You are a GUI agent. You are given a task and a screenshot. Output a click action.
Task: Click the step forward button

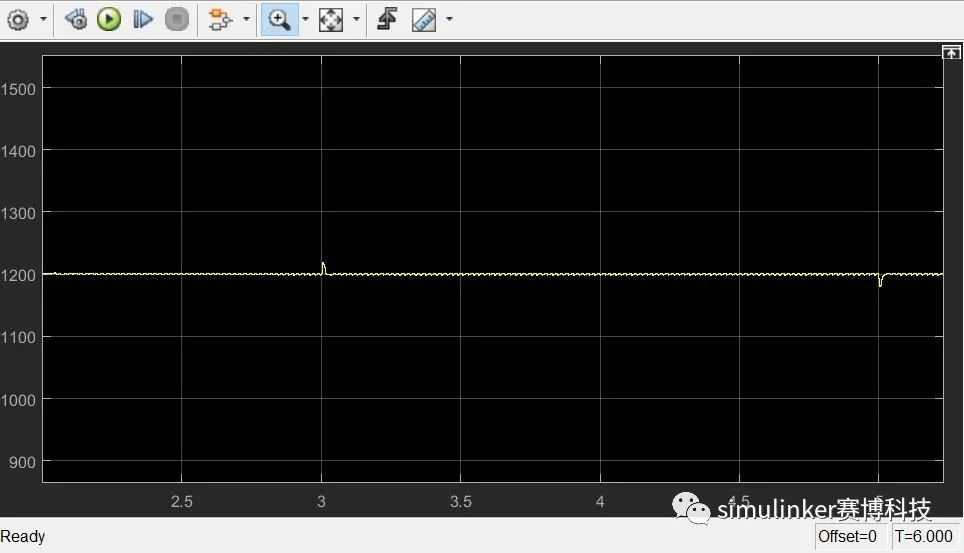click(143, 20)
